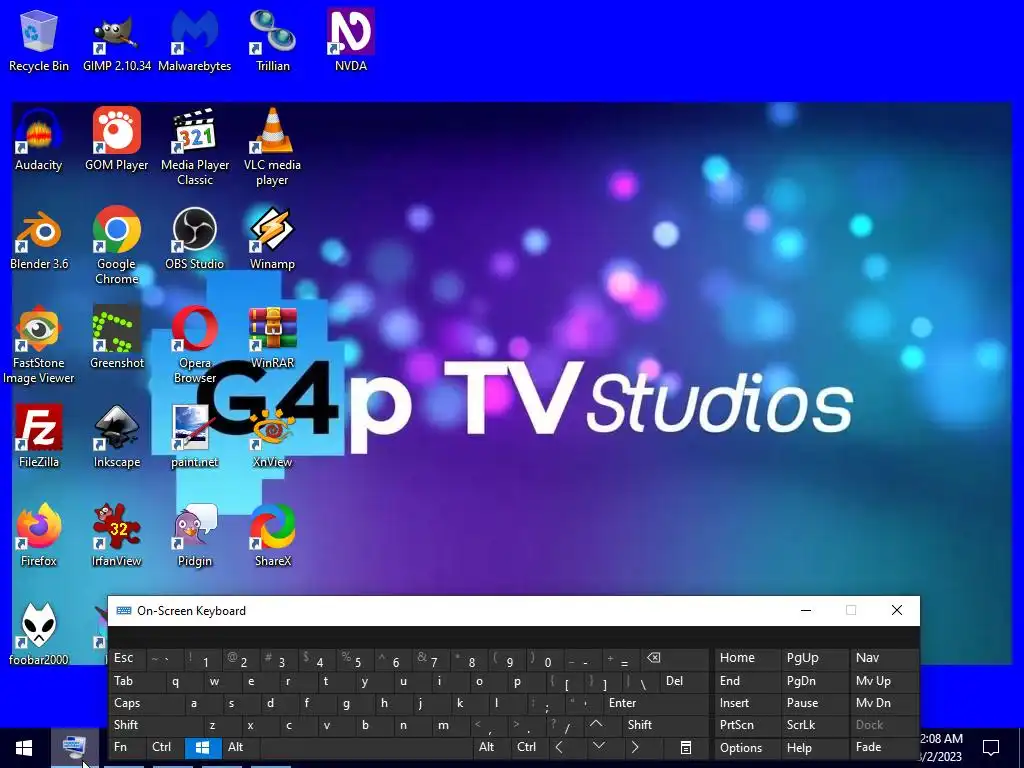Launch GIMP 2.10.34 from desktop

point(117,40)
